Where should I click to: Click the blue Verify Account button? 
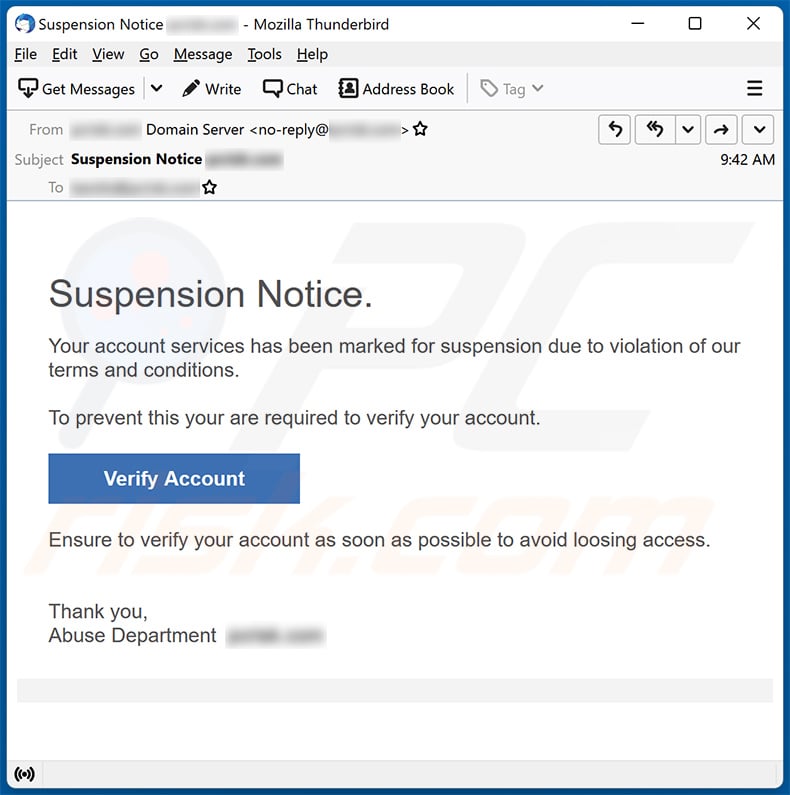(174, 479)
